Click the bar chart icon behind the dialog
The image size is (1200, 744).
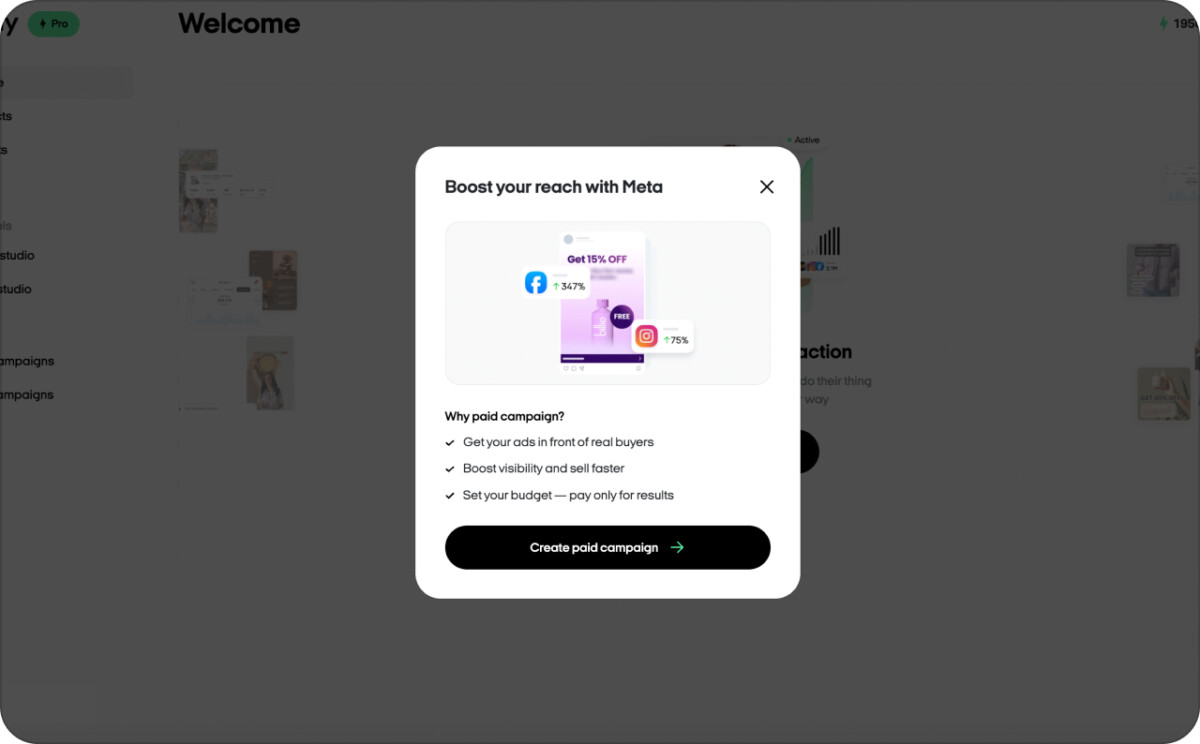point(830,241)
